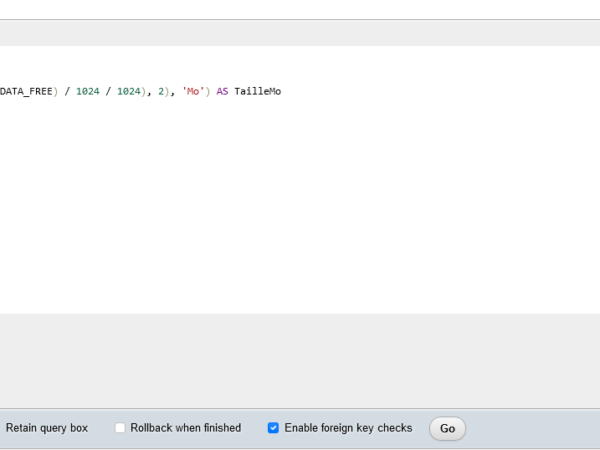Viewport: 600px width, 450px height.
Task: Place cursor on the TailleMo alias
Action: [x=257, y=92]
